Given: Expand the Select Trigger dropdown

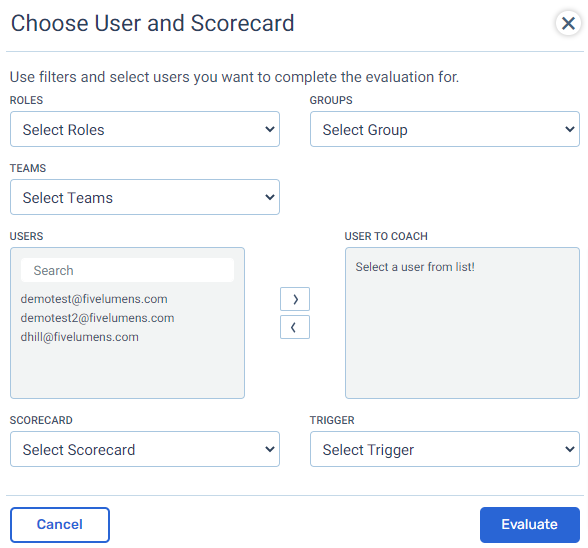Looking at the screenshot, I should (x=445, y=449).
